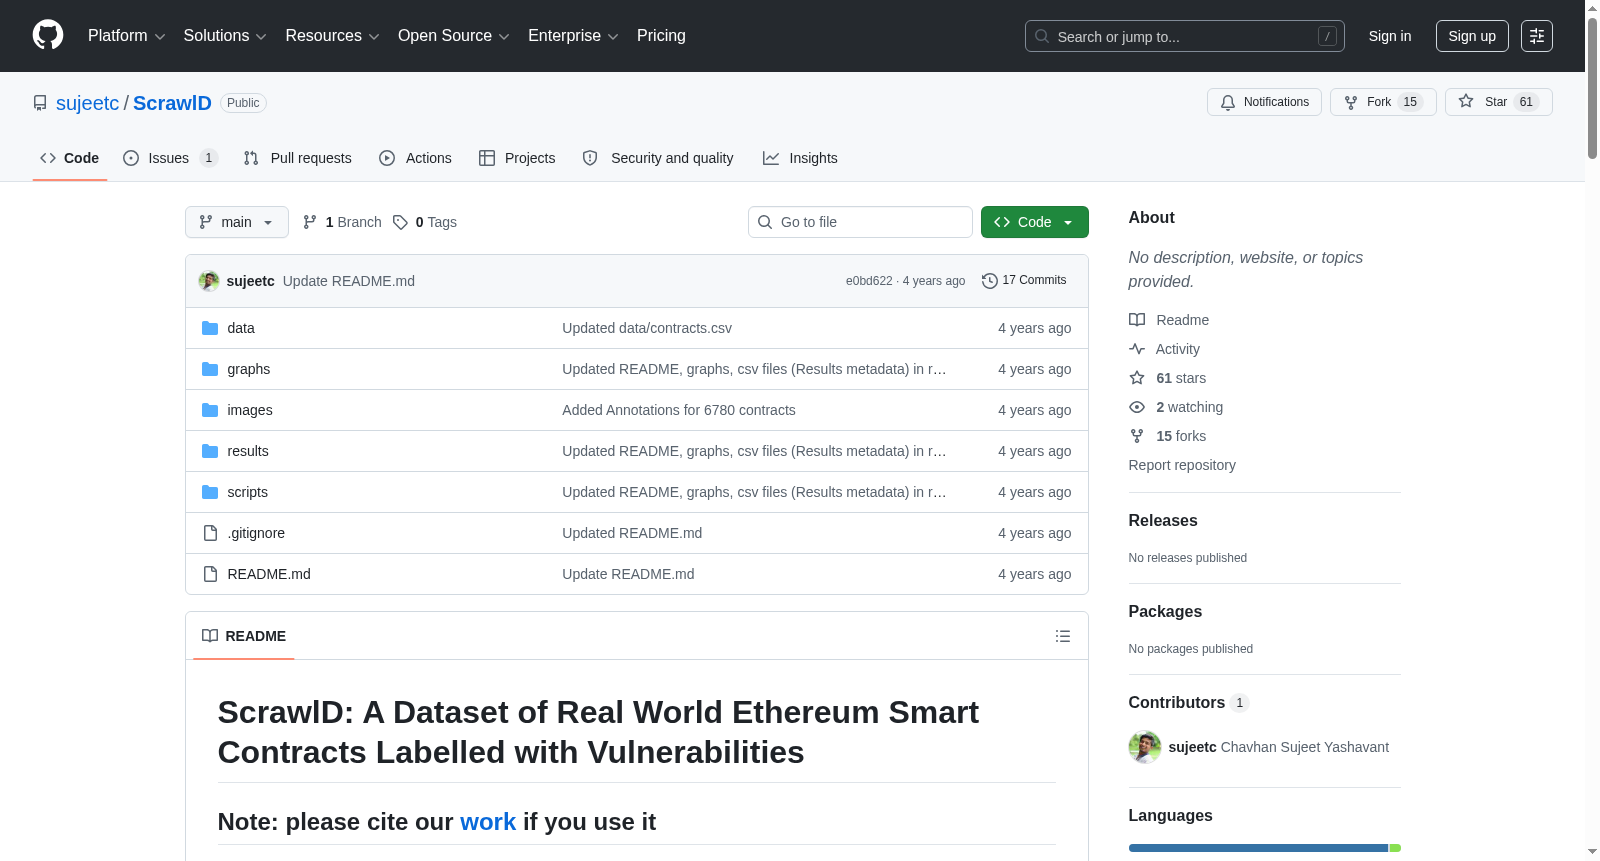The height and width of the screenshot is (861, 1600).
Task: Click the fork icon beside 15 forks
Action: point(1137,436)
